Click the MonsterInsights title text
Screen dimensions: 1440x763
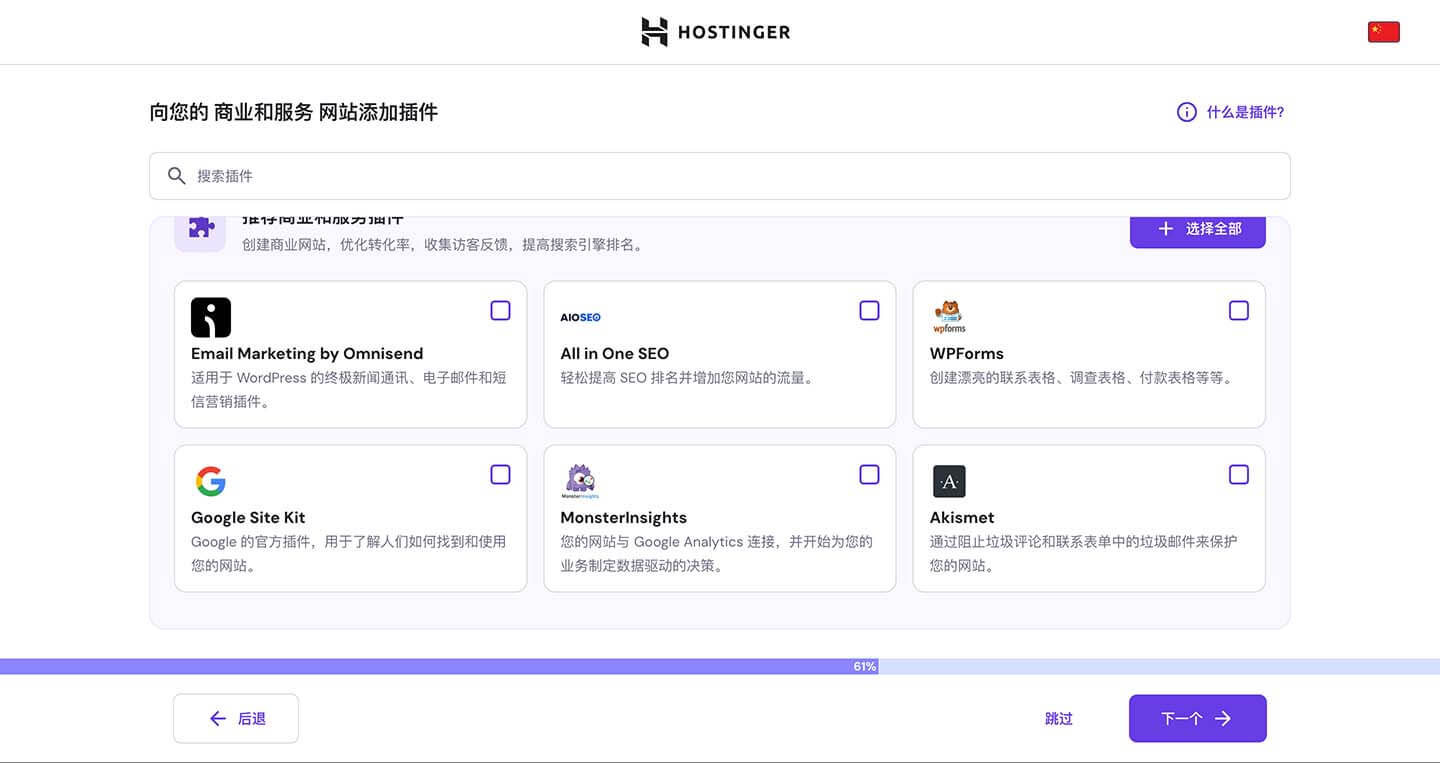[624, 517]
